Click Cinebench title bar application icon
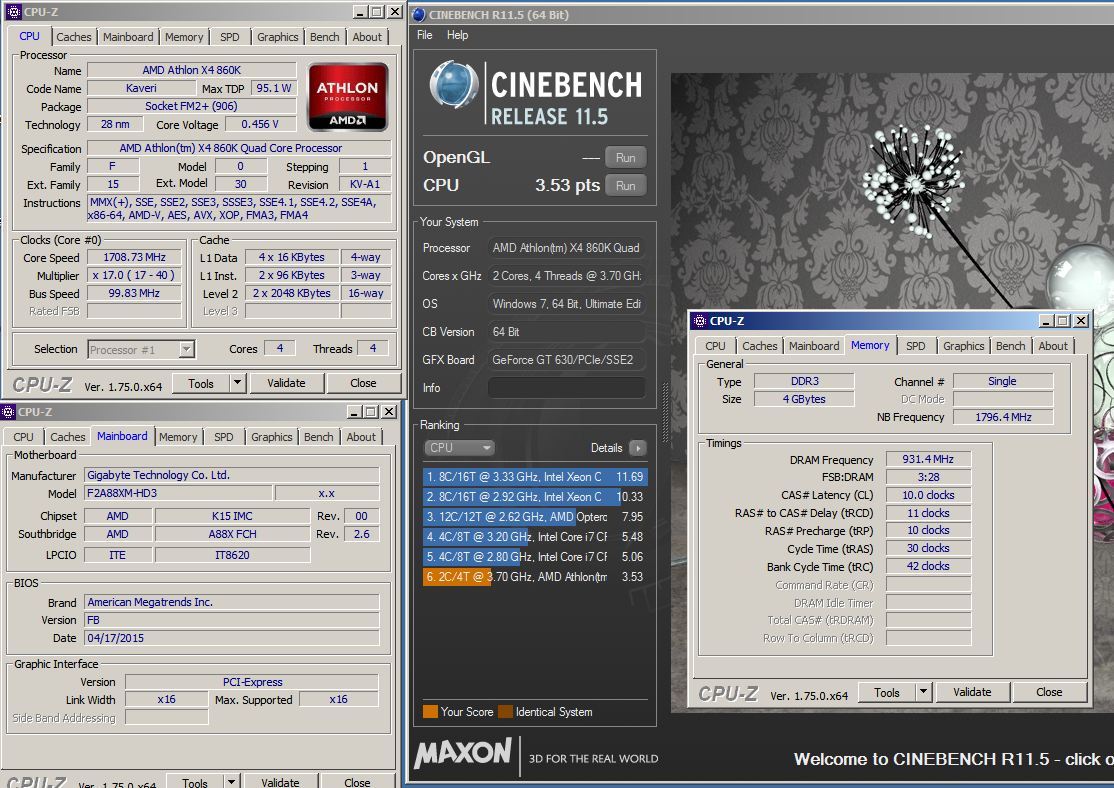 point(418,15)
